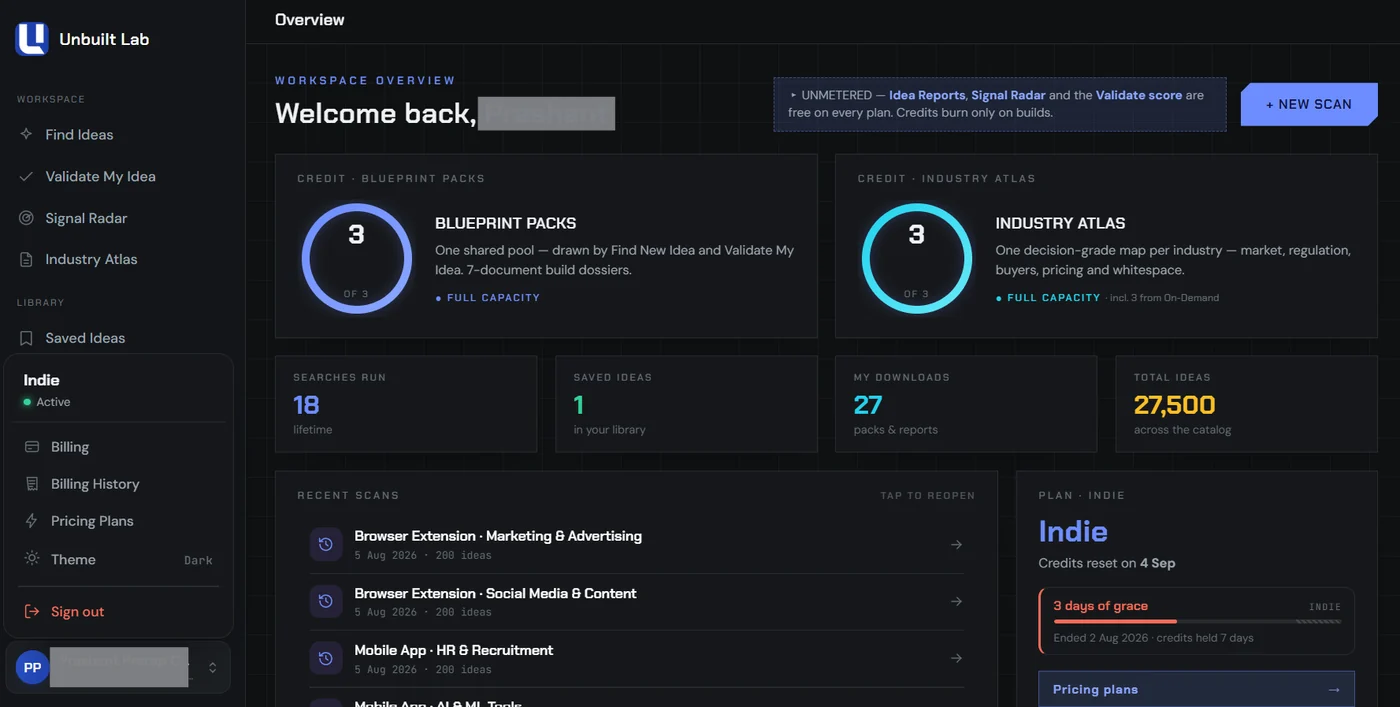
Task: Click the arrow on the Pricing plans button
Action: pos(1333,689)
